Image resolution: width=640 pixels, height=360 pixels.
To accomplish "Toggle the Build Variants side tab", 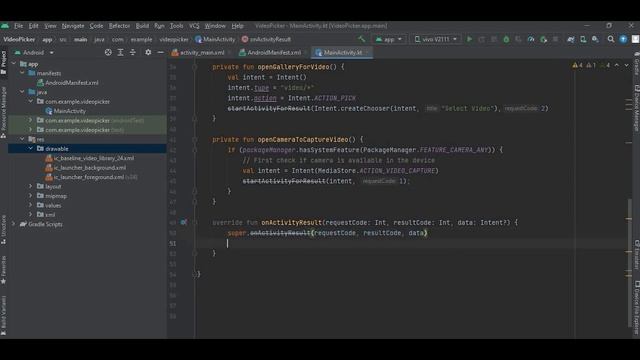I will click(x=4, y=315).
